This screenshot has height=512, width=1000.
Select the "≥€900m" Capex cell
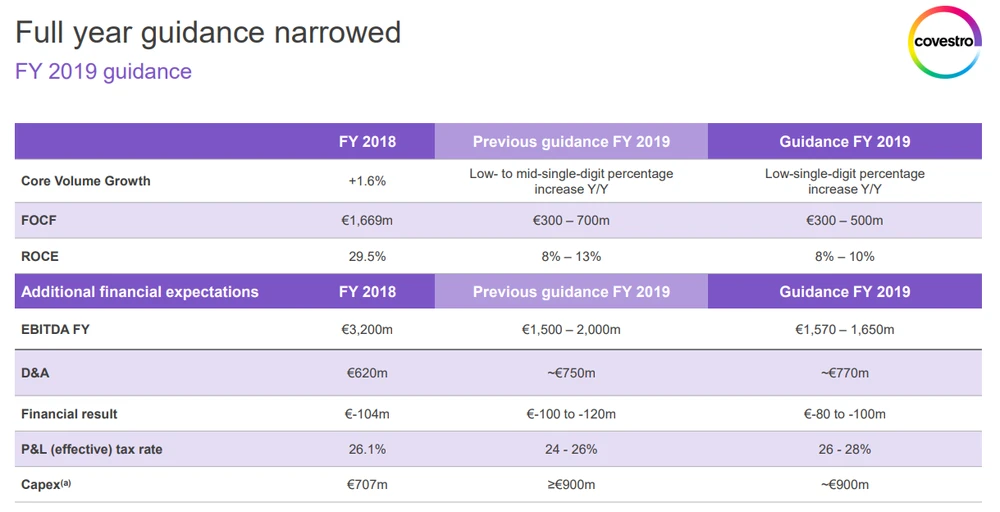571,485
